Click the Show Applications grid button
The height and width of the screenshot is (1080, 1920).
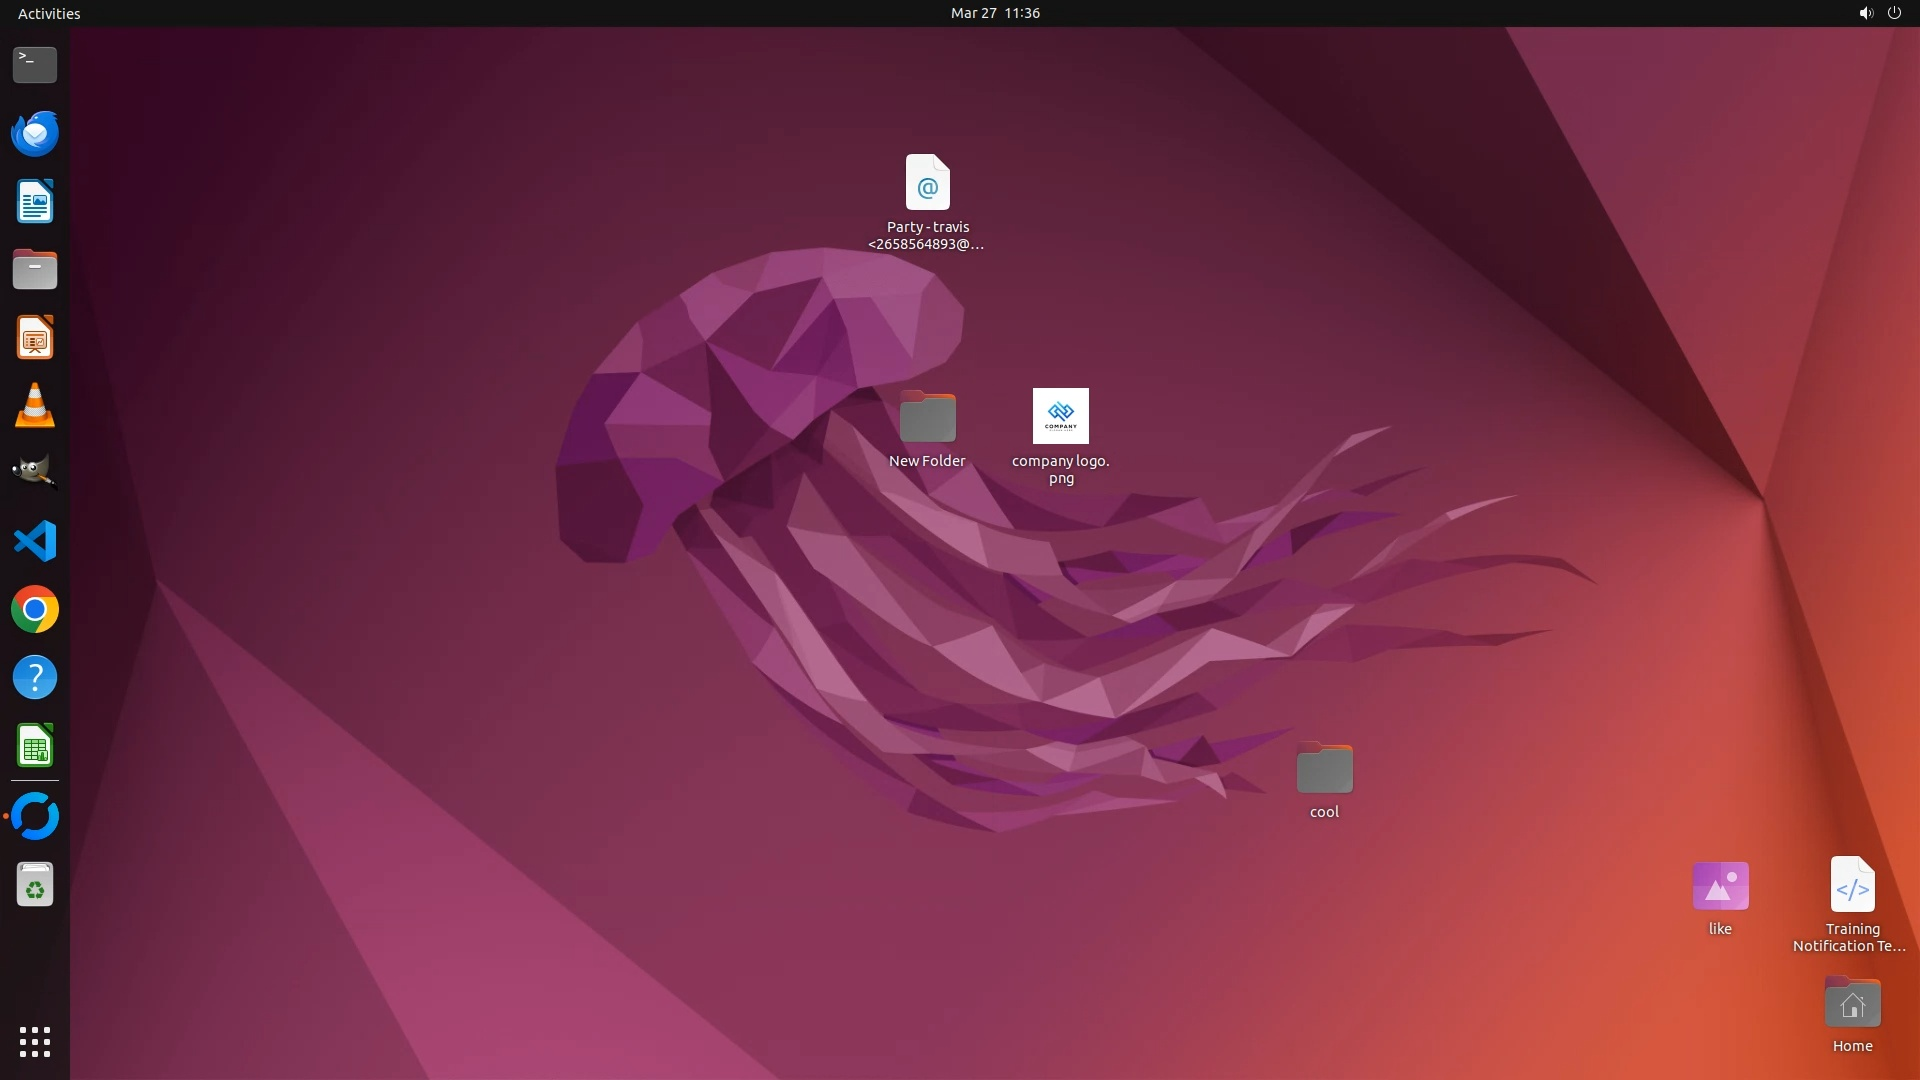tap(35, 1041)
